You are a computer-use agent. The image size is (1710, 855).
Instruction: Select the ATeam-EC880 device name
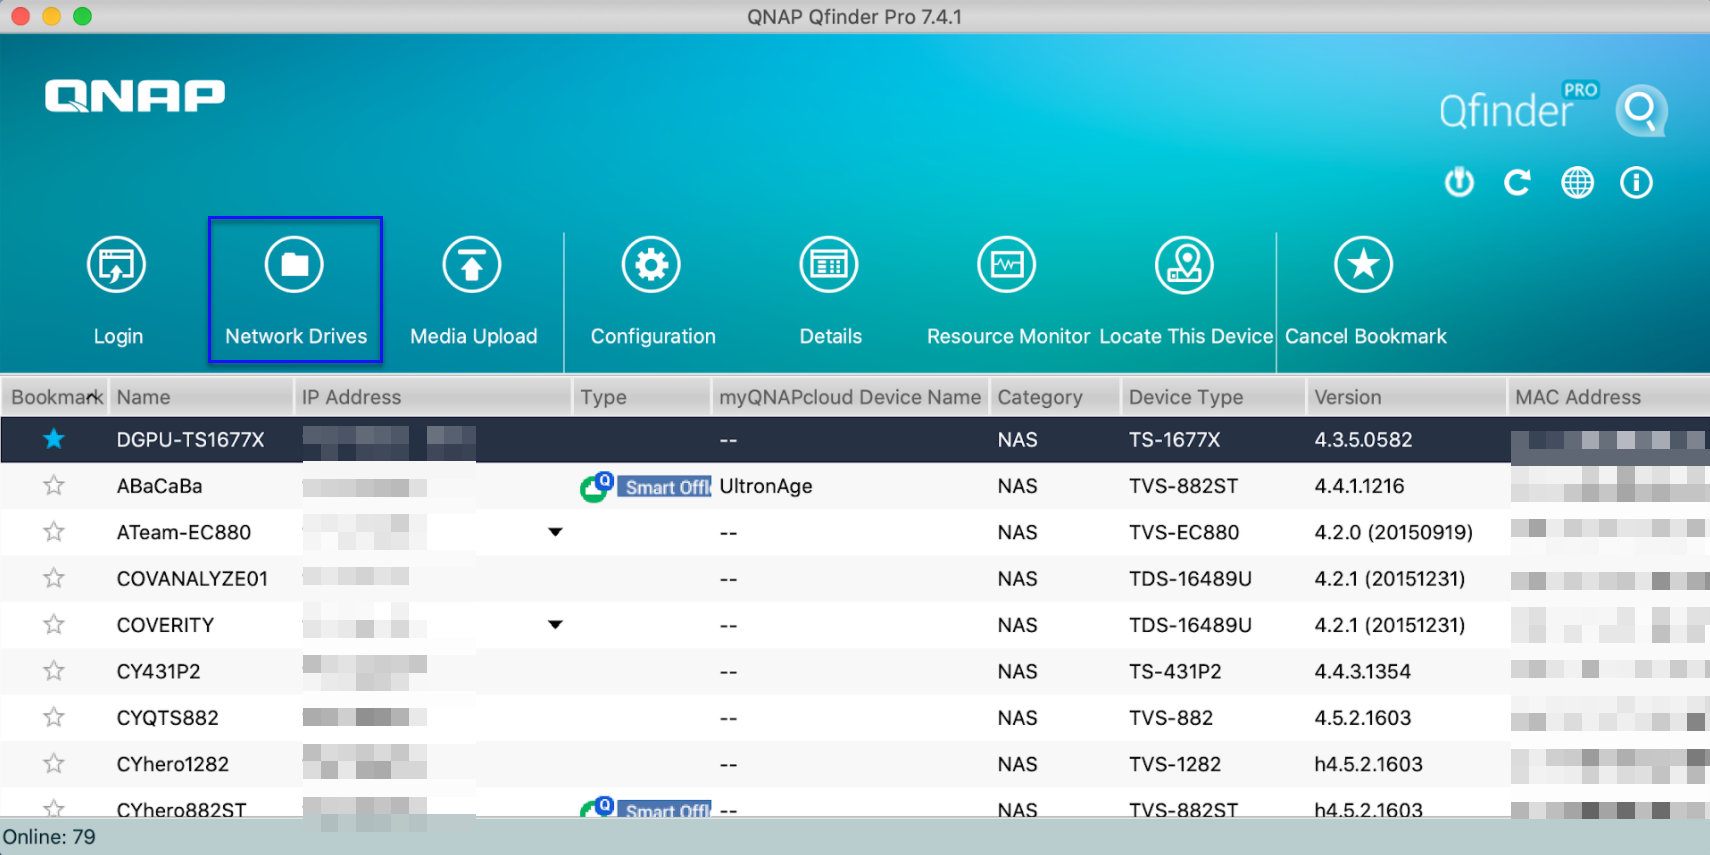tap(184, 532)
